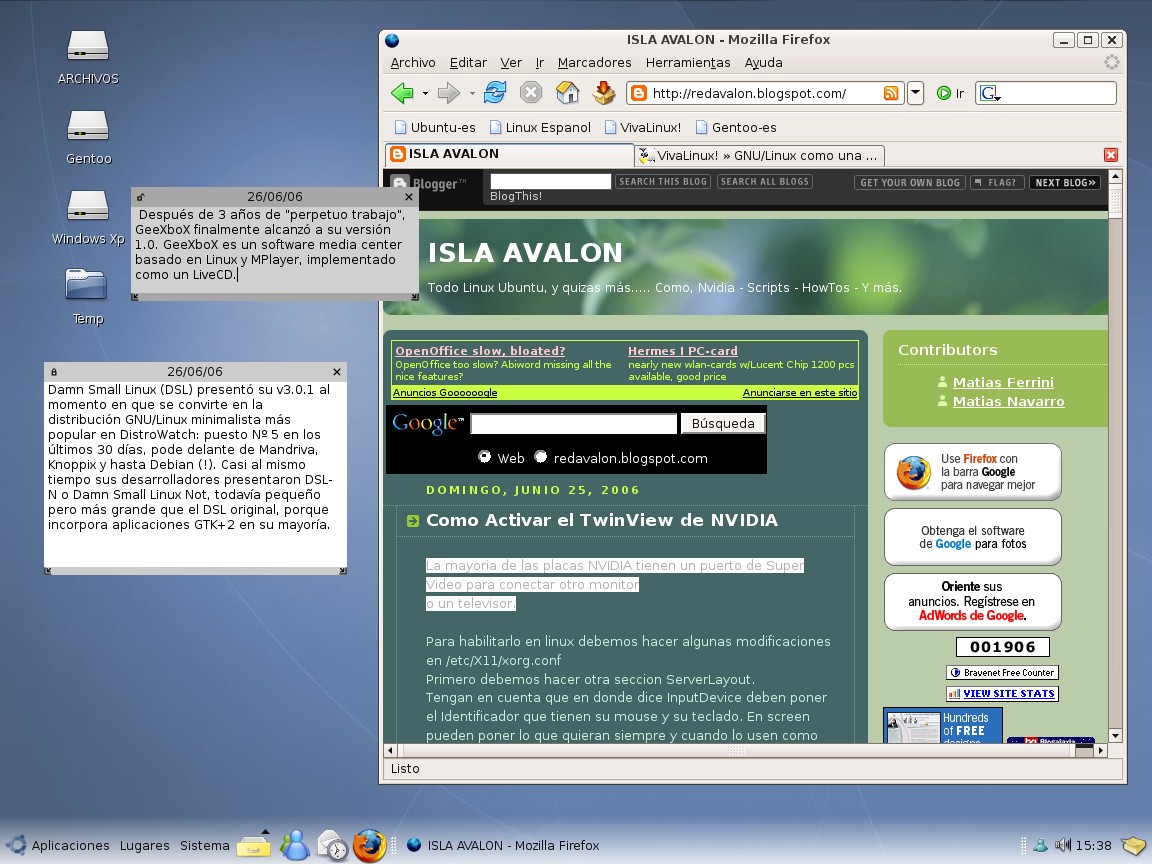The height and width of the screenshot is (864, 1152).
Task: Open the Marcadores menu
Action: [x=594, y=62]
